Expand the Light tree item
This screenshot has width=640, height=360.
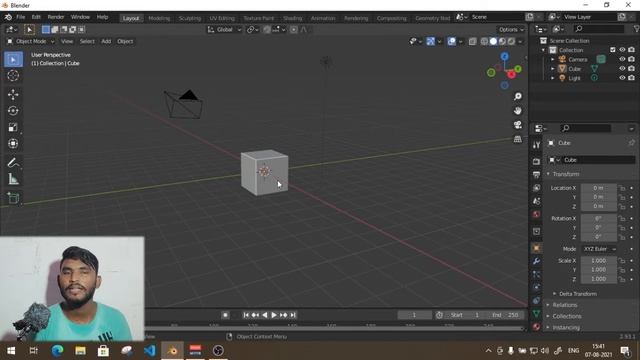553,78
